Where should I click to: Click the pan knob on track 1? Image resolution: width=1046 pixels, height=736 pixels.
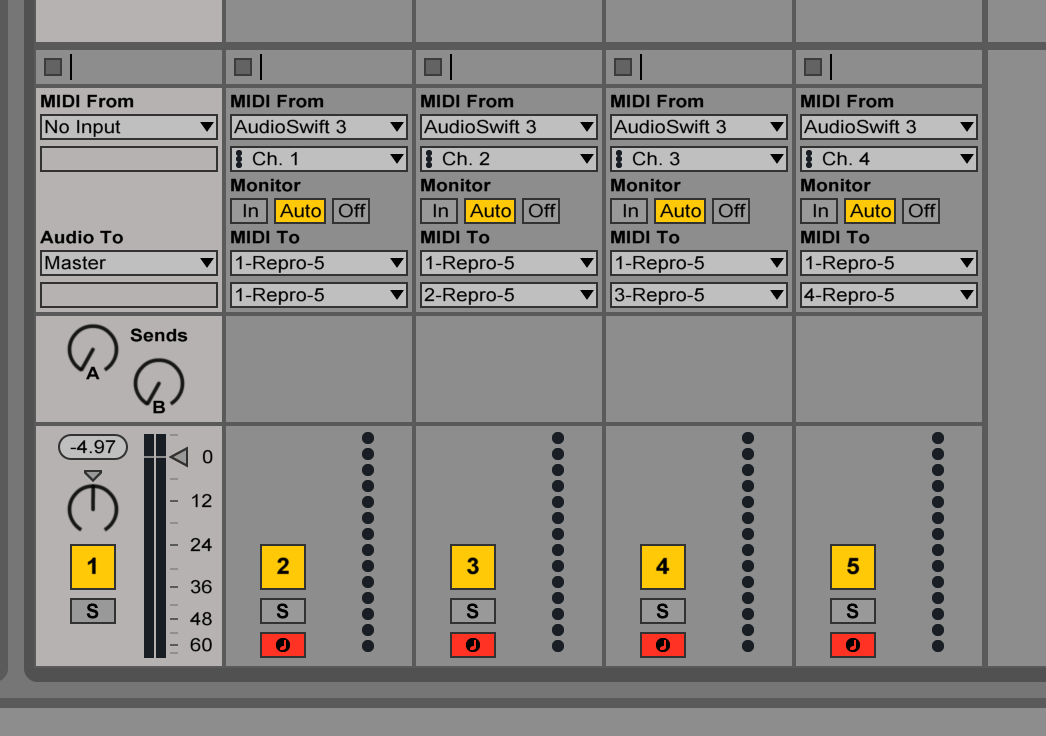[x=93, y=508]
